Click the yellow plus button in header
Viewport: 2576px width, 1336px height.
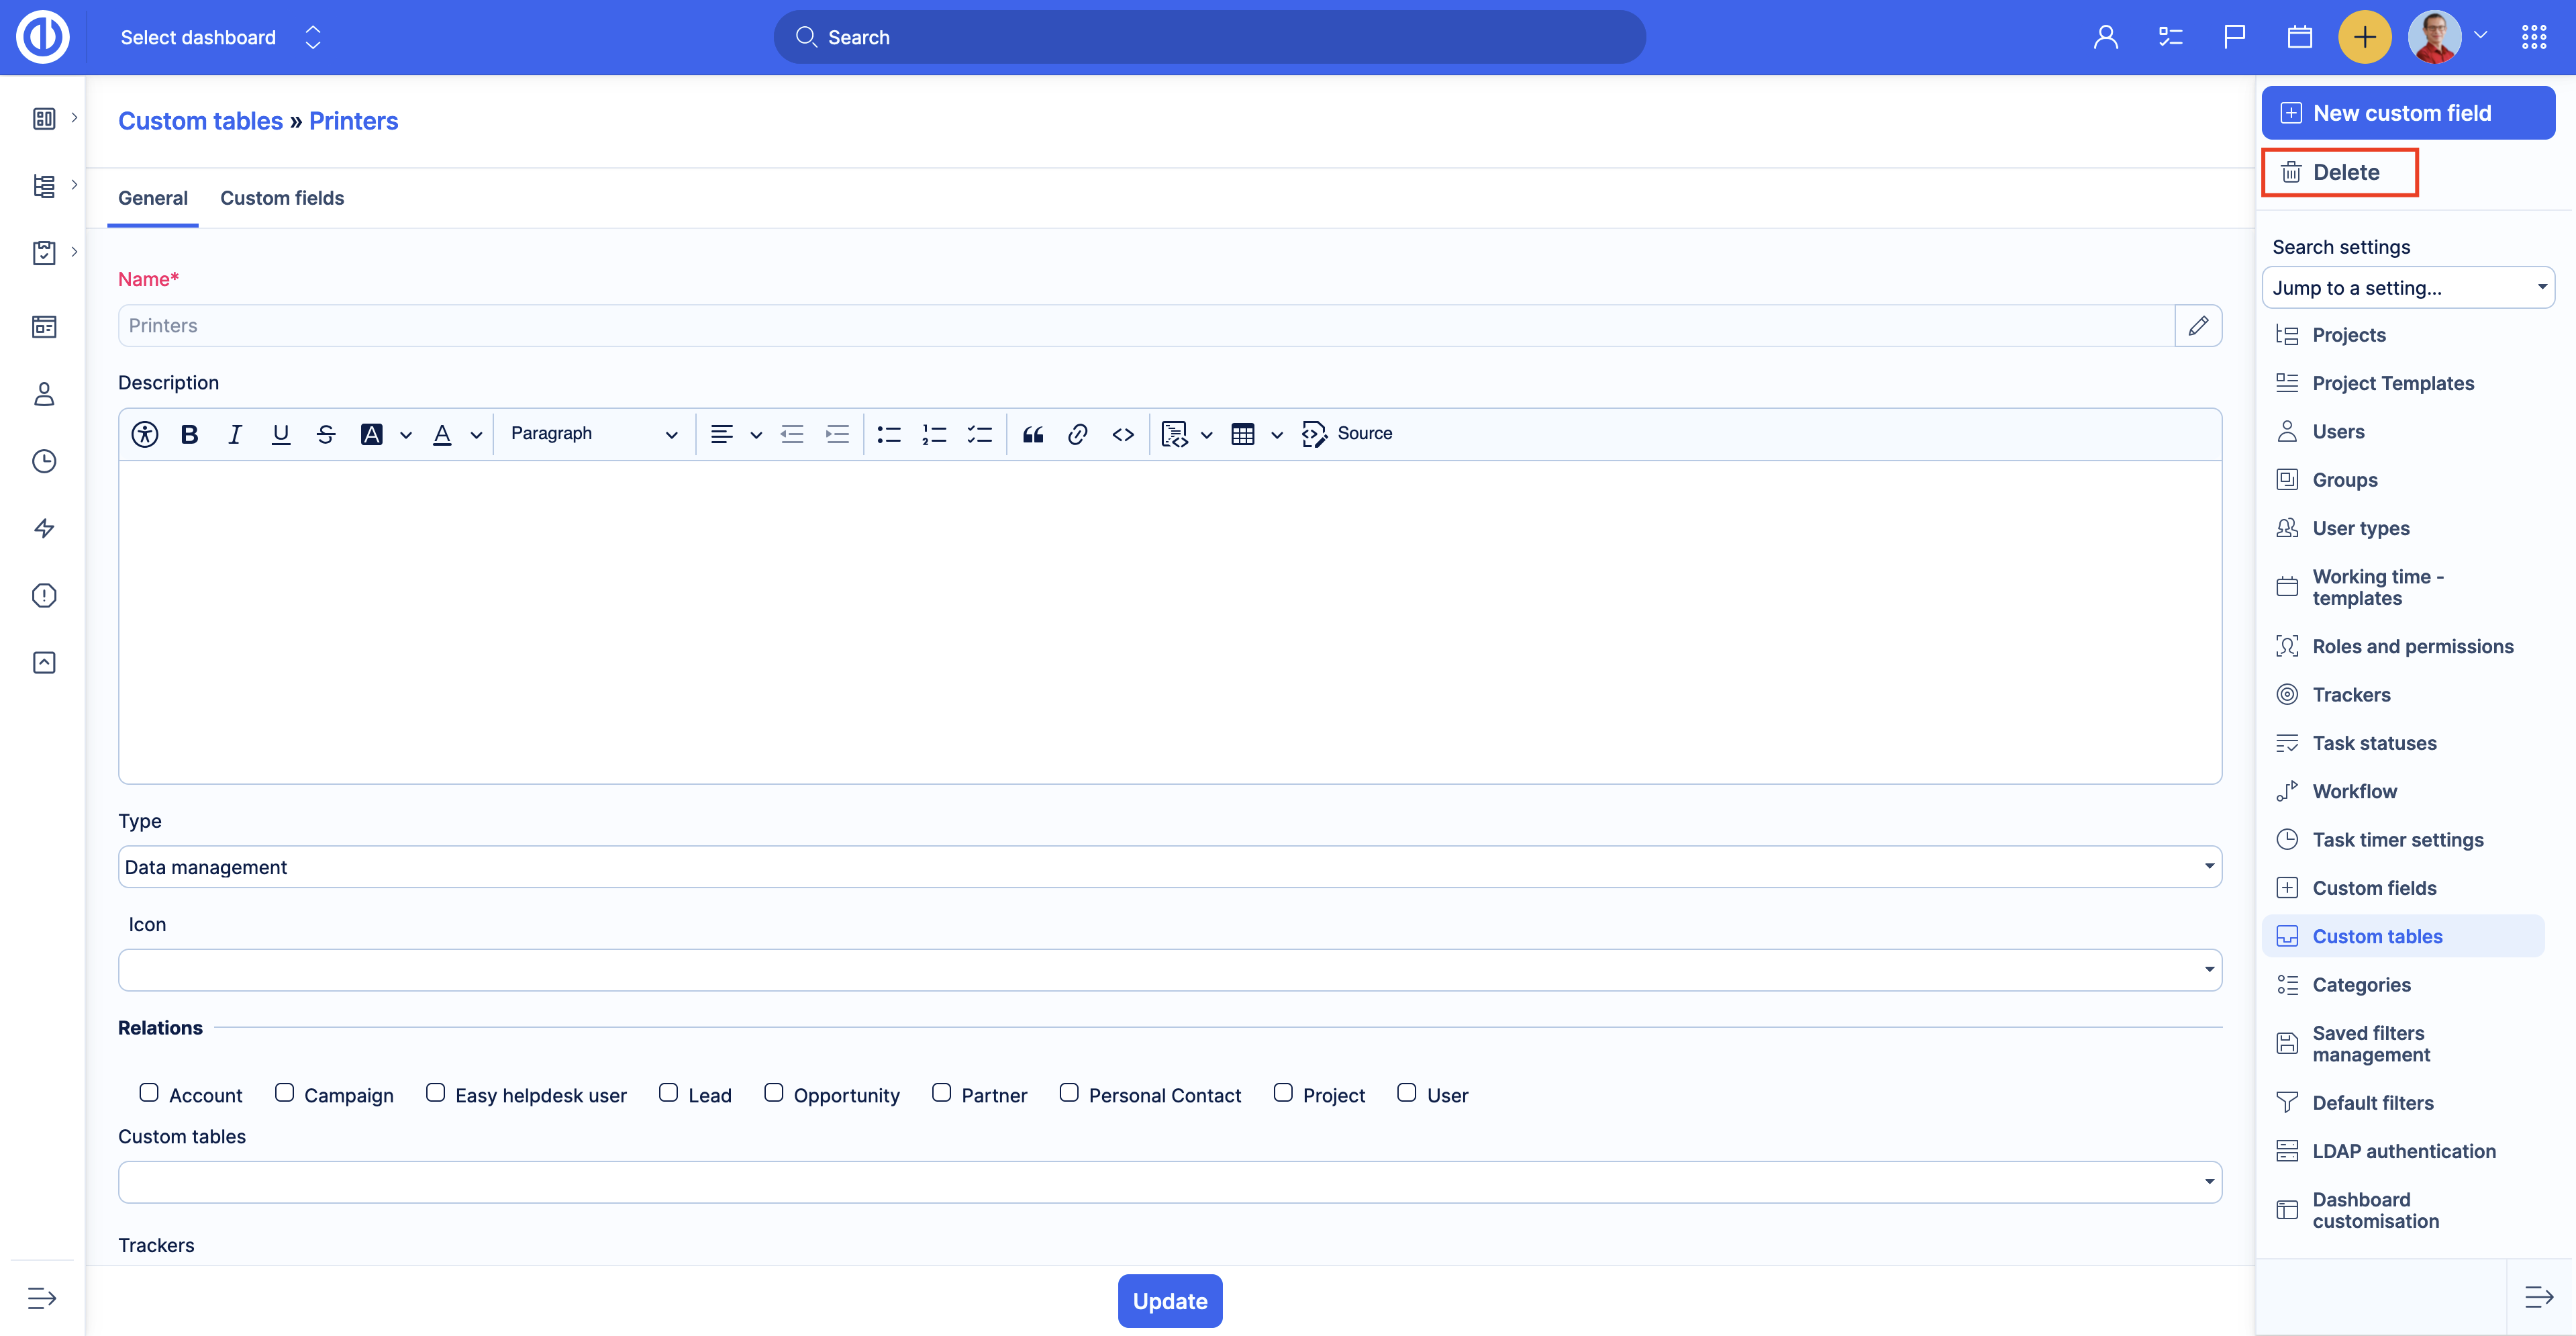pyautogui.click(x=2364, y=37)
